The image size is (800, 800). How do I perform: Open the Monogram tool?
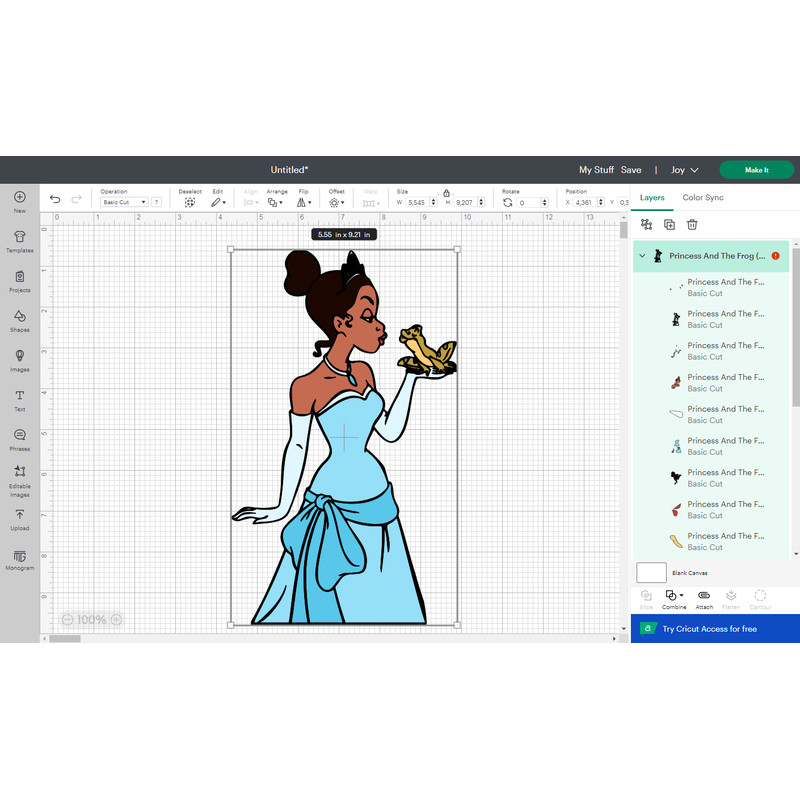coord(20,558)
